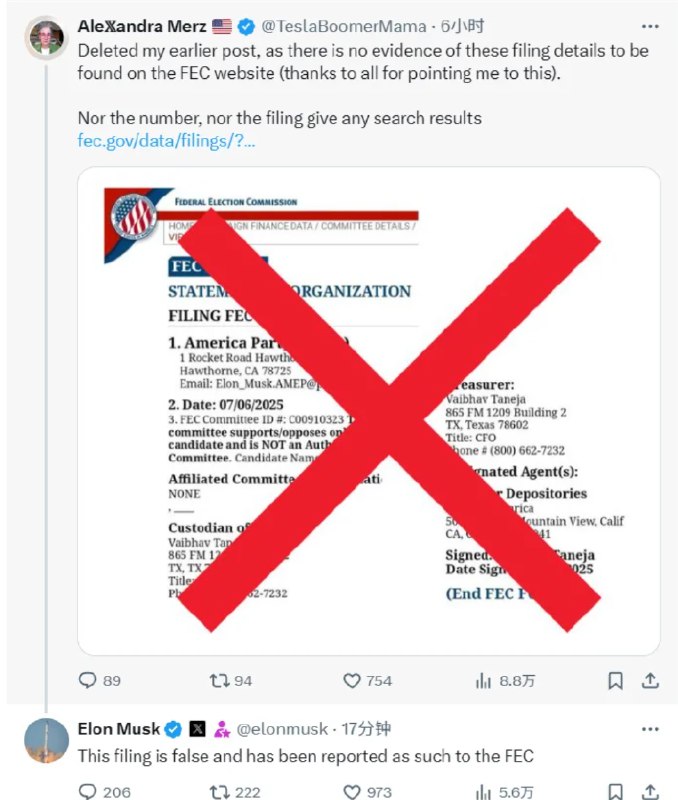678x800 pixels.
Task: Open the crossed-out FEC filing image
Action: click(368, 410)
